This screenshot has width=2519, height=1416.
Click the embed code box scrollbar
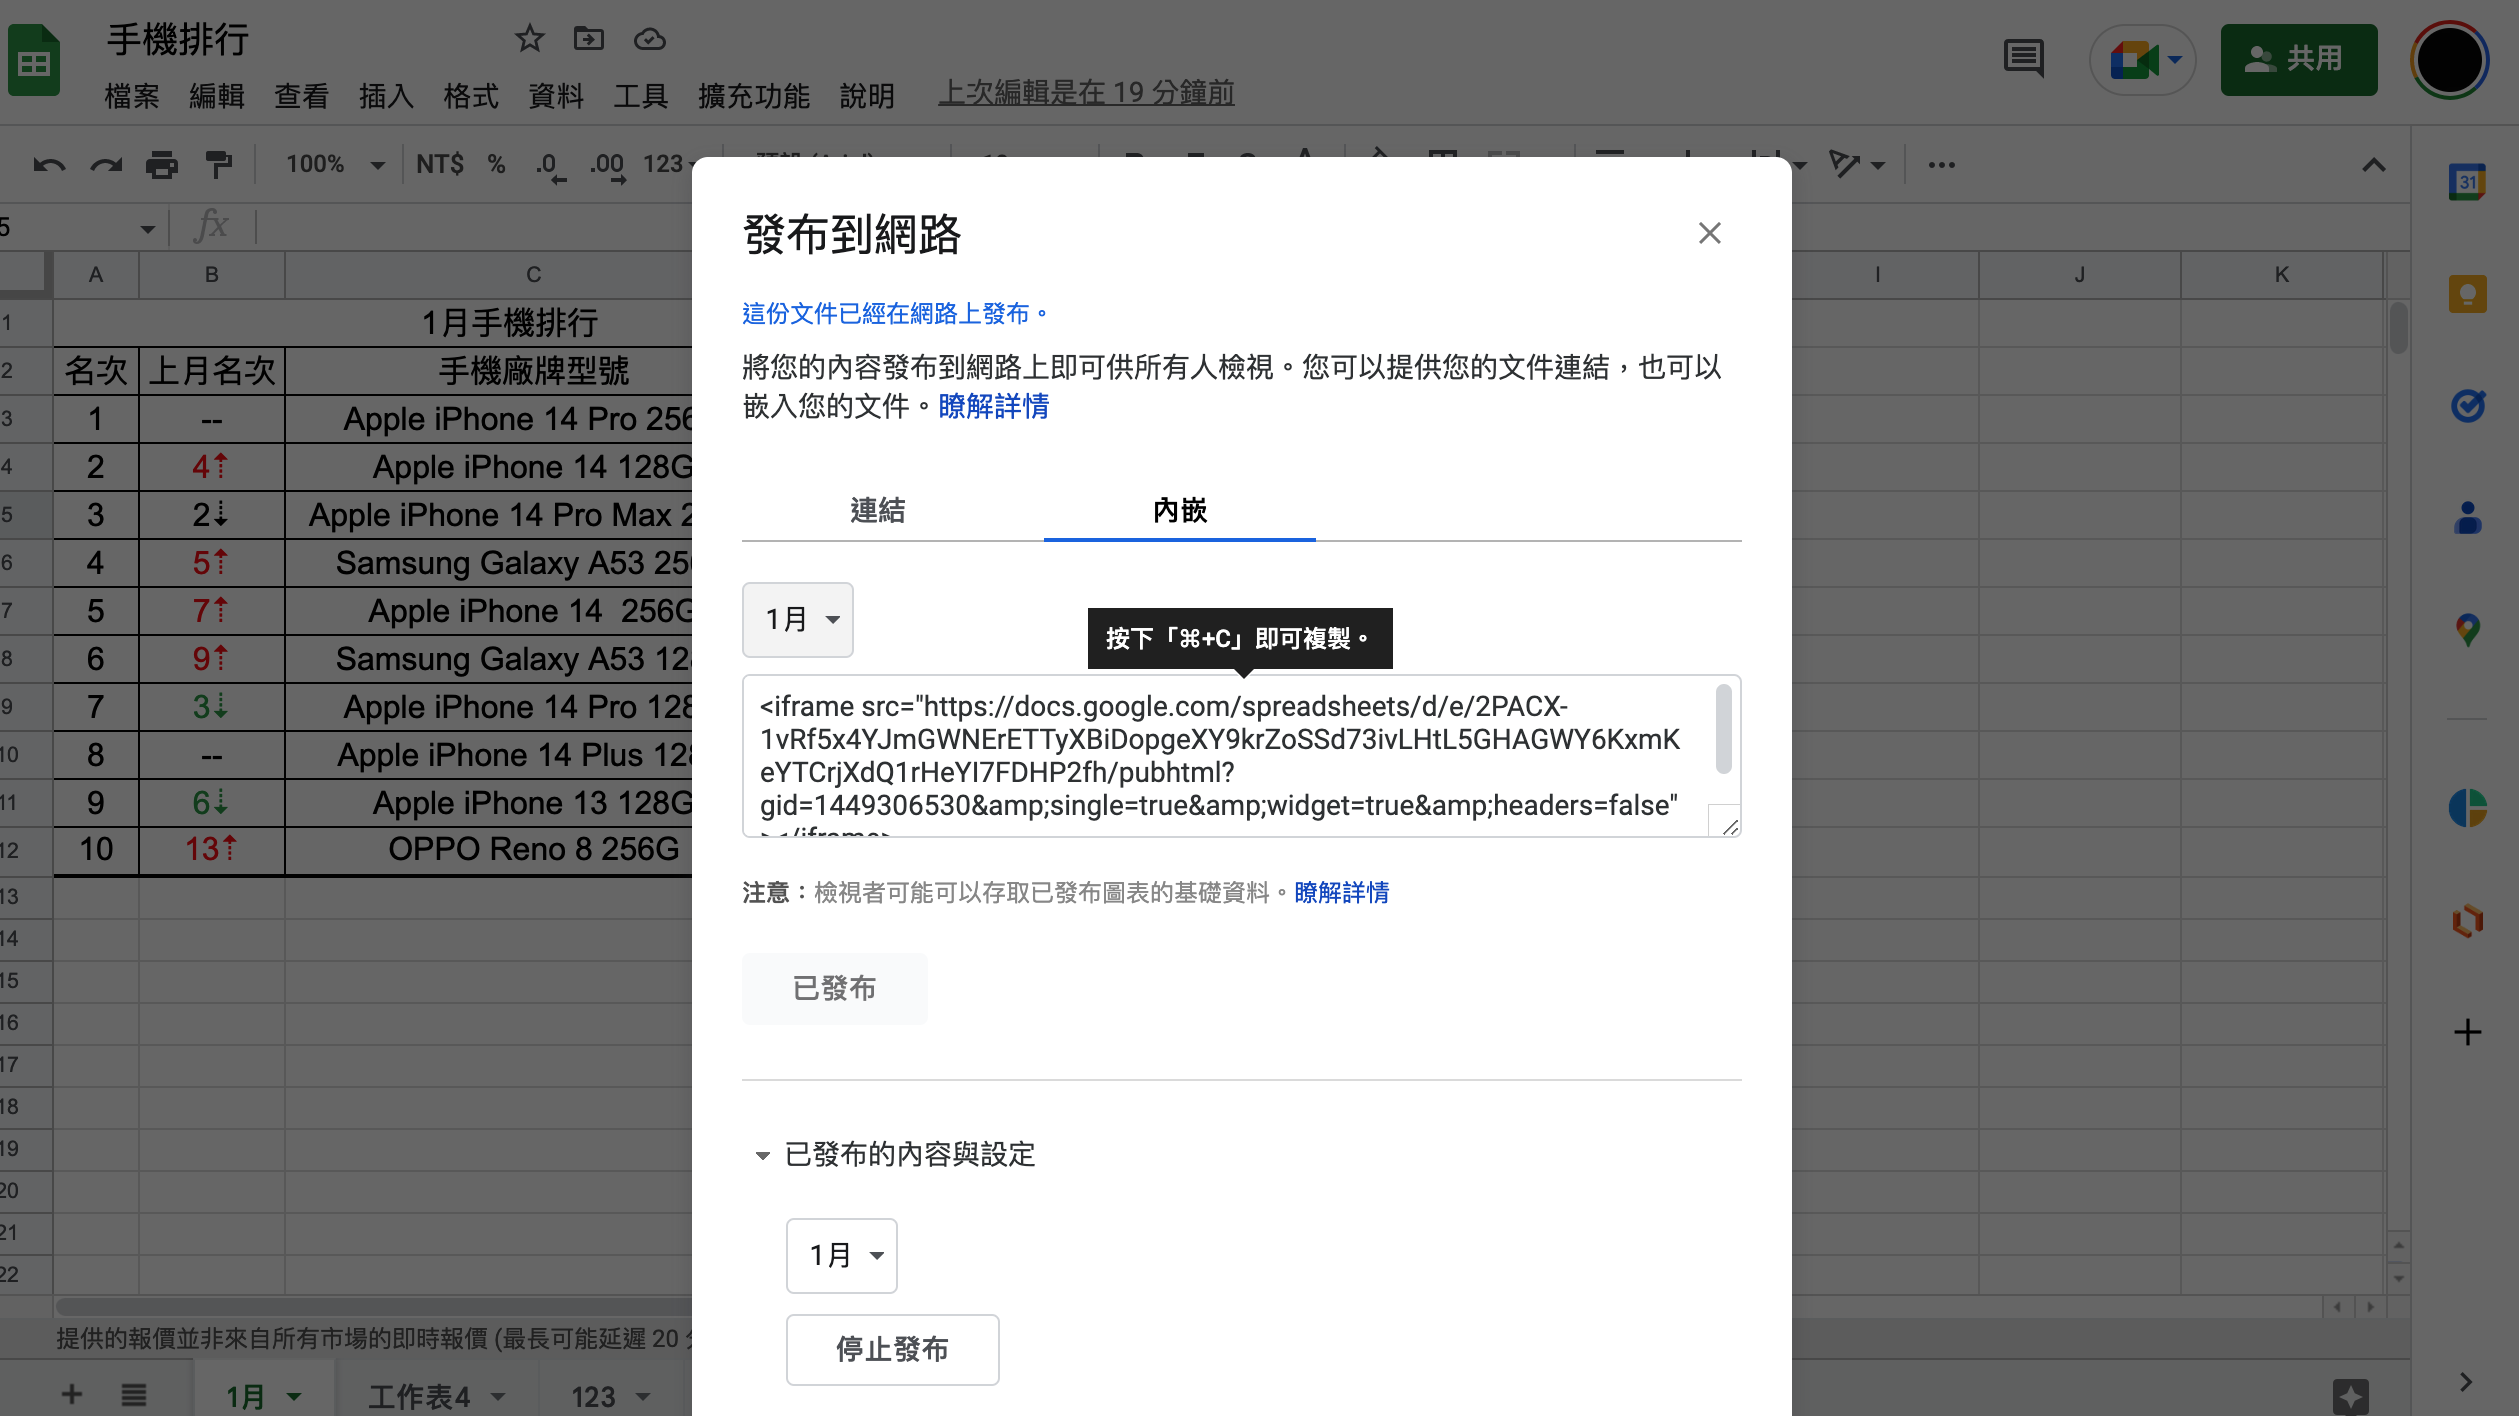pos(1723,728)
